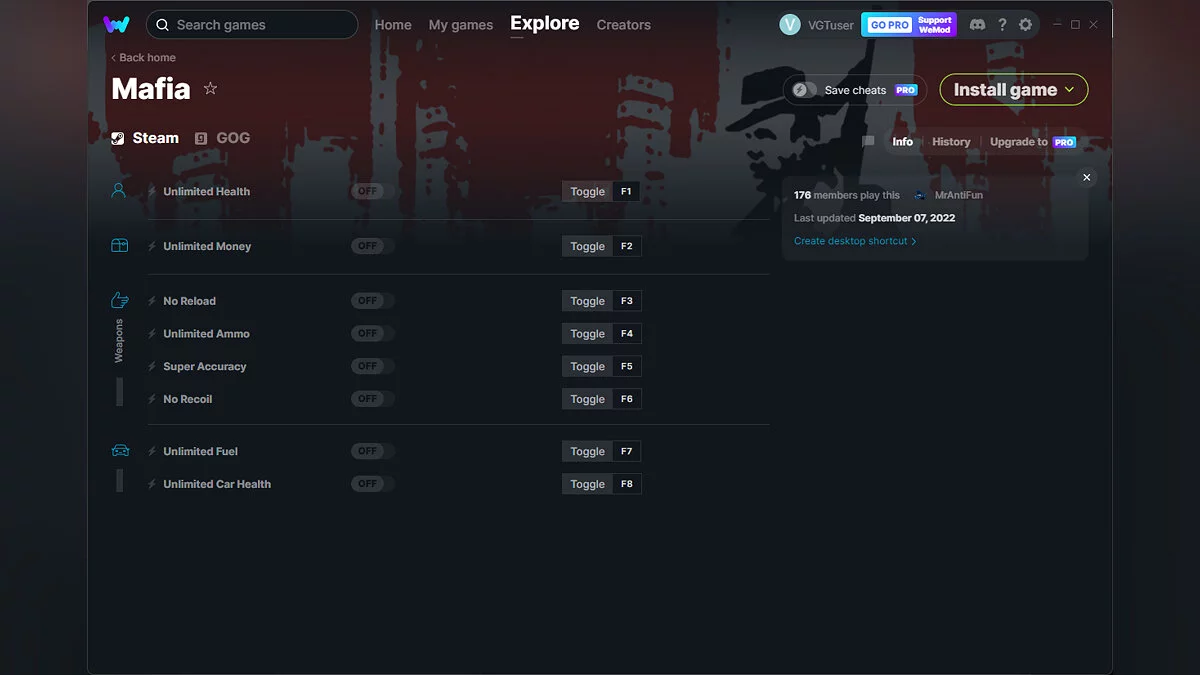Screen dimensions: 1200x675
Task: Open the History tab
Action: point(951,142)
